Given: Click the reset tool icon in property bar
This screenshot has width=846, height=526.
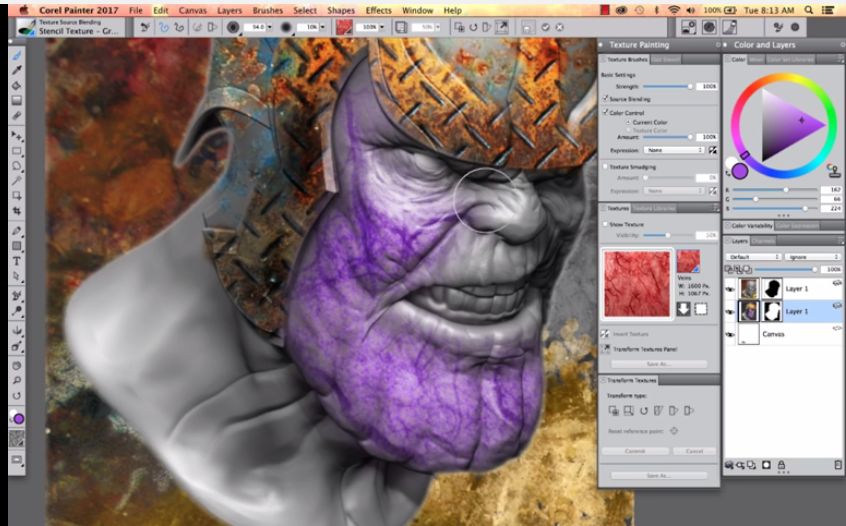Looking at the screenshot, I should click(x=145, y=27).
